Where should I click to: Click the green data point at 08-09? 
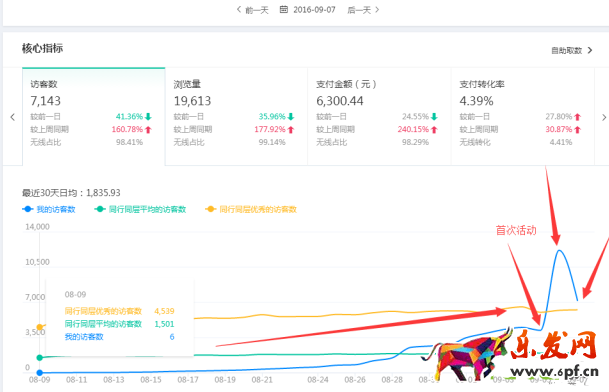[40, 357]
